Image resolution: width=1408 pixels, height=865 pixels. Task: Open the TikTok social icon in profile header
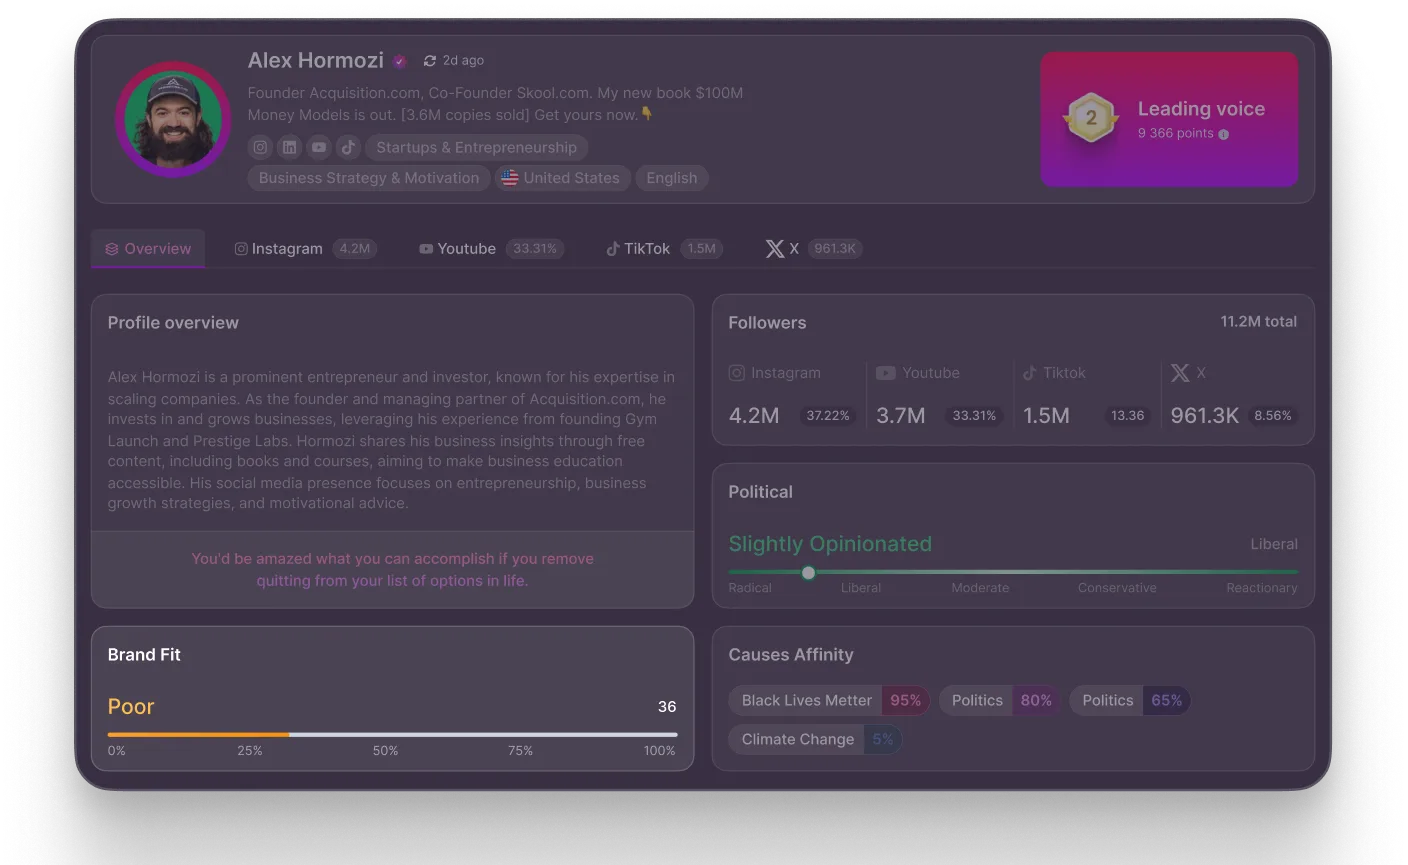347,147
